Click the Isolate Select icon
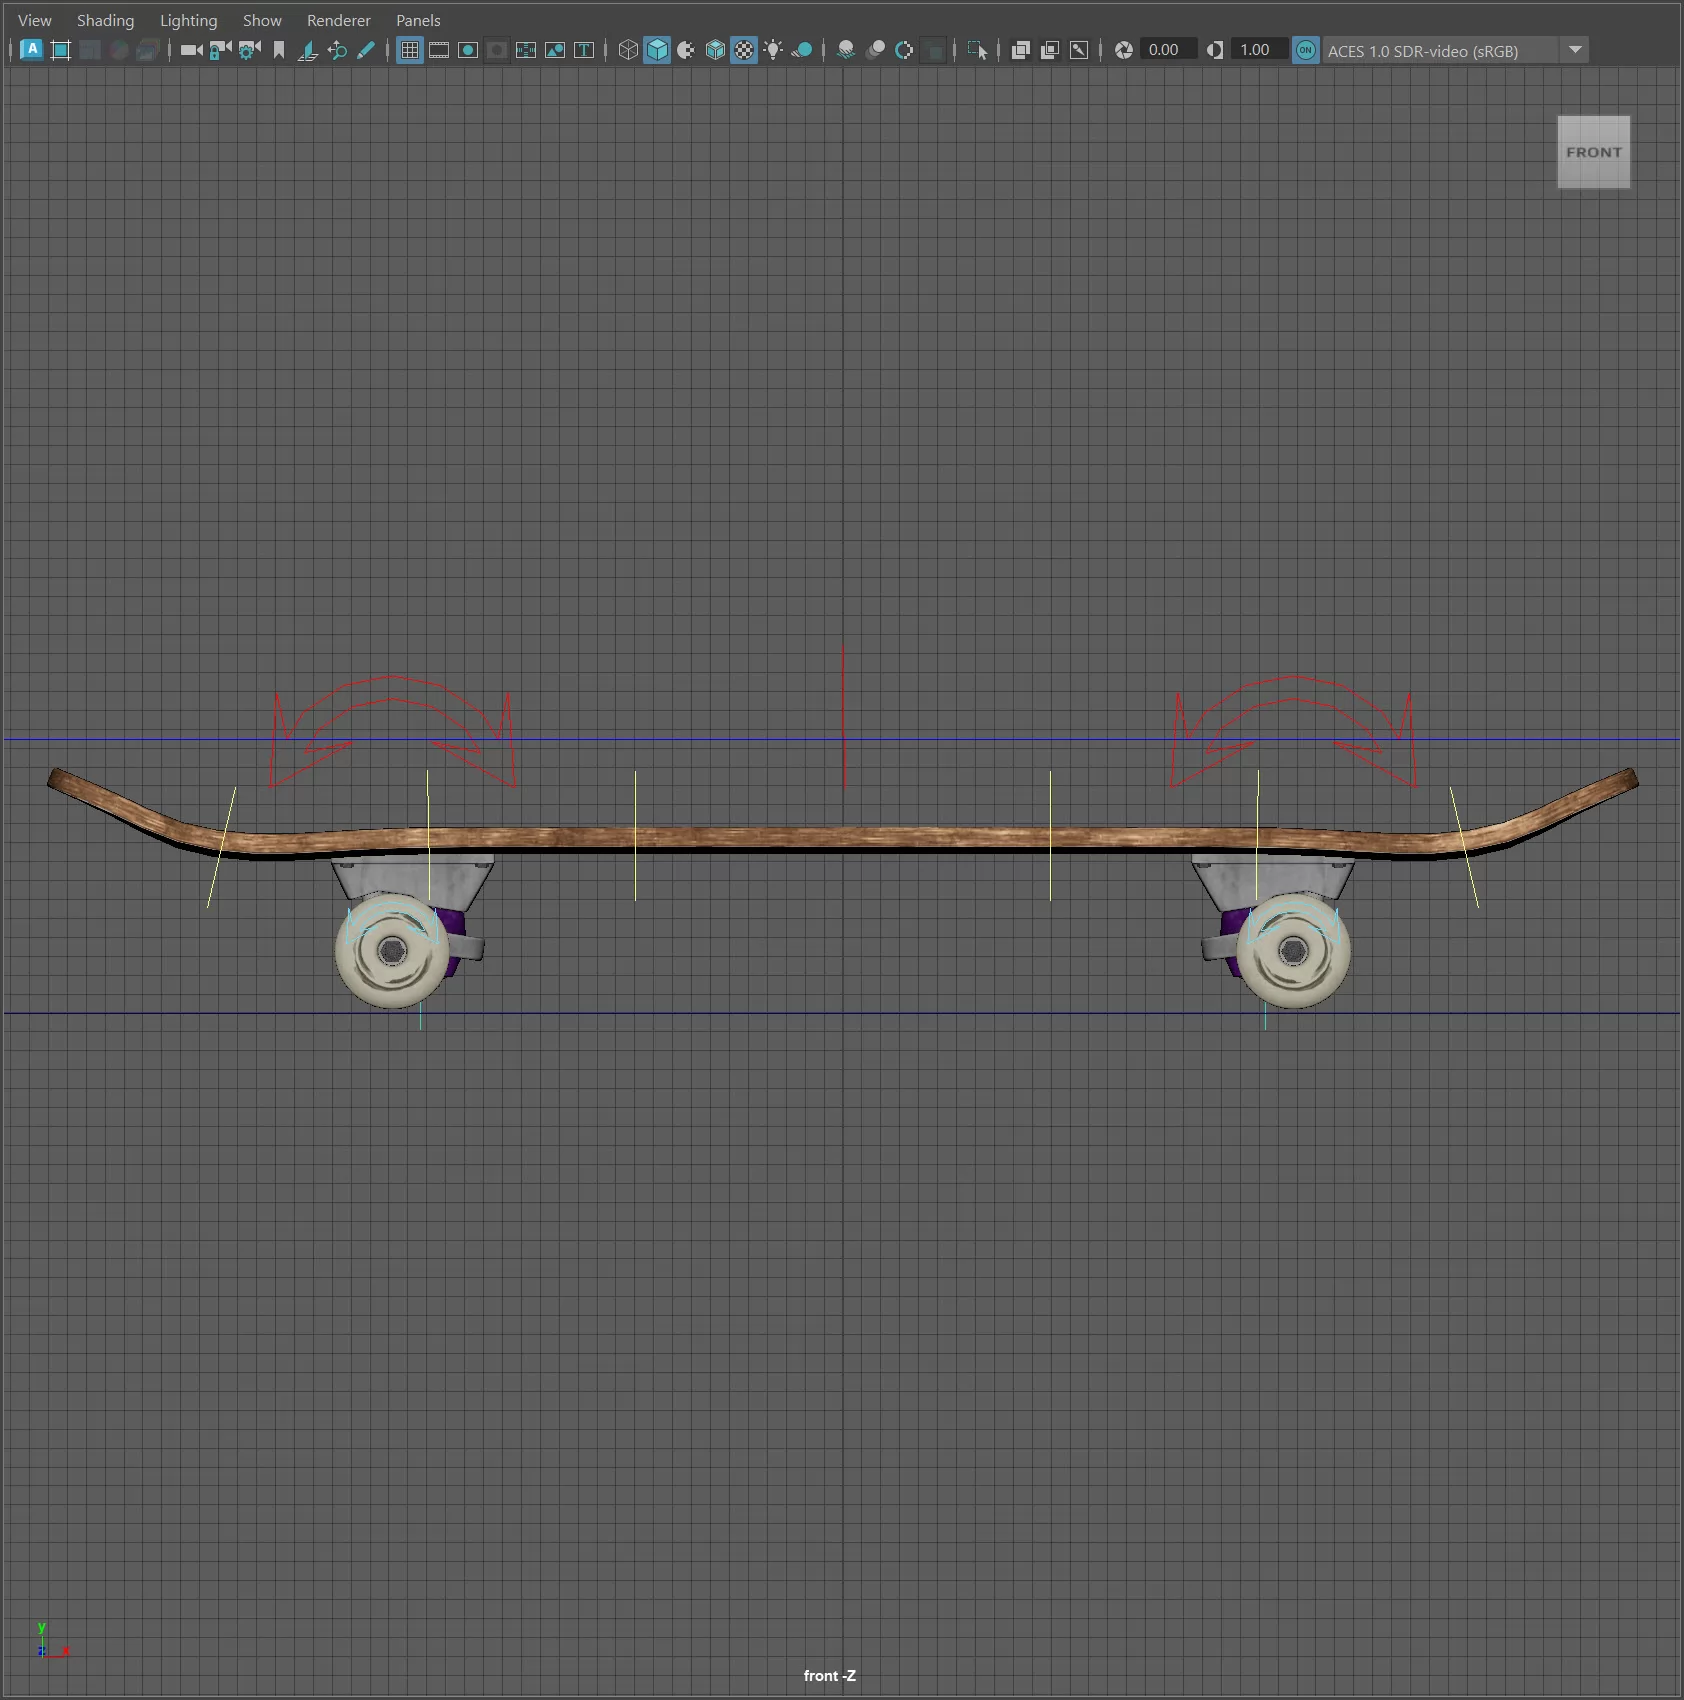This screenshot has height=1700, width=1684. (x=977, y=50)
